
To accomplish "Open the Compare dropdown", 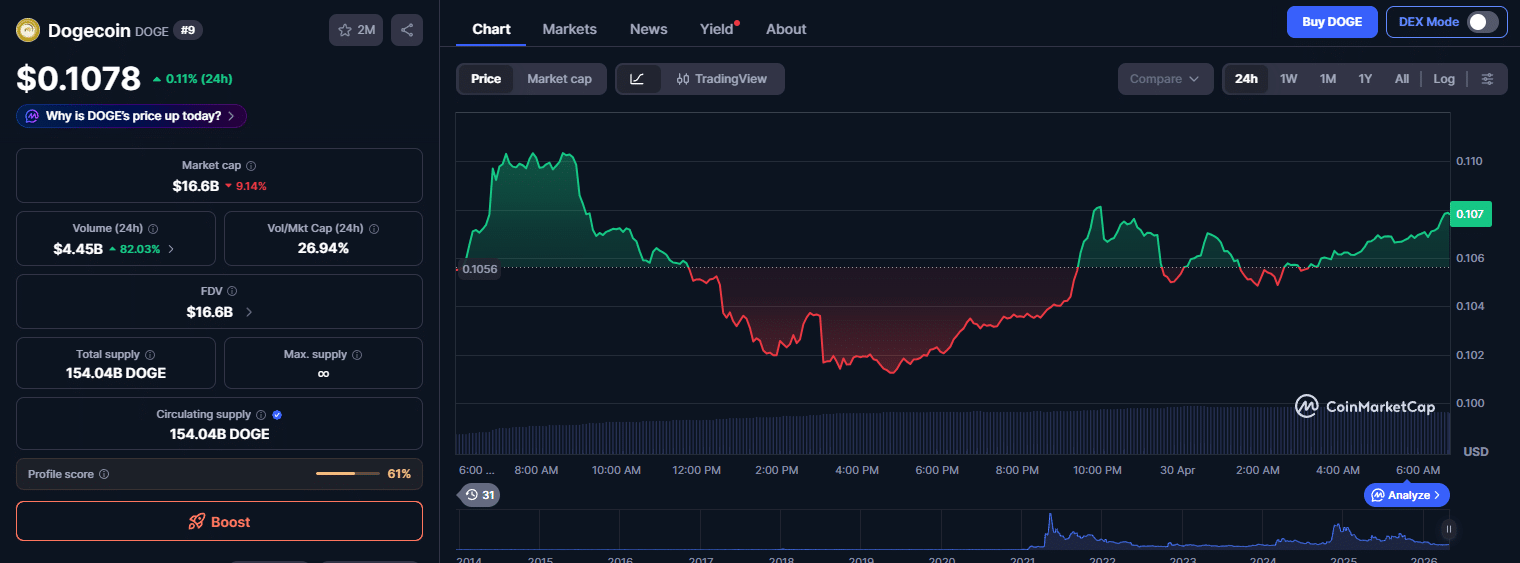I will [x=1165, y=79].
